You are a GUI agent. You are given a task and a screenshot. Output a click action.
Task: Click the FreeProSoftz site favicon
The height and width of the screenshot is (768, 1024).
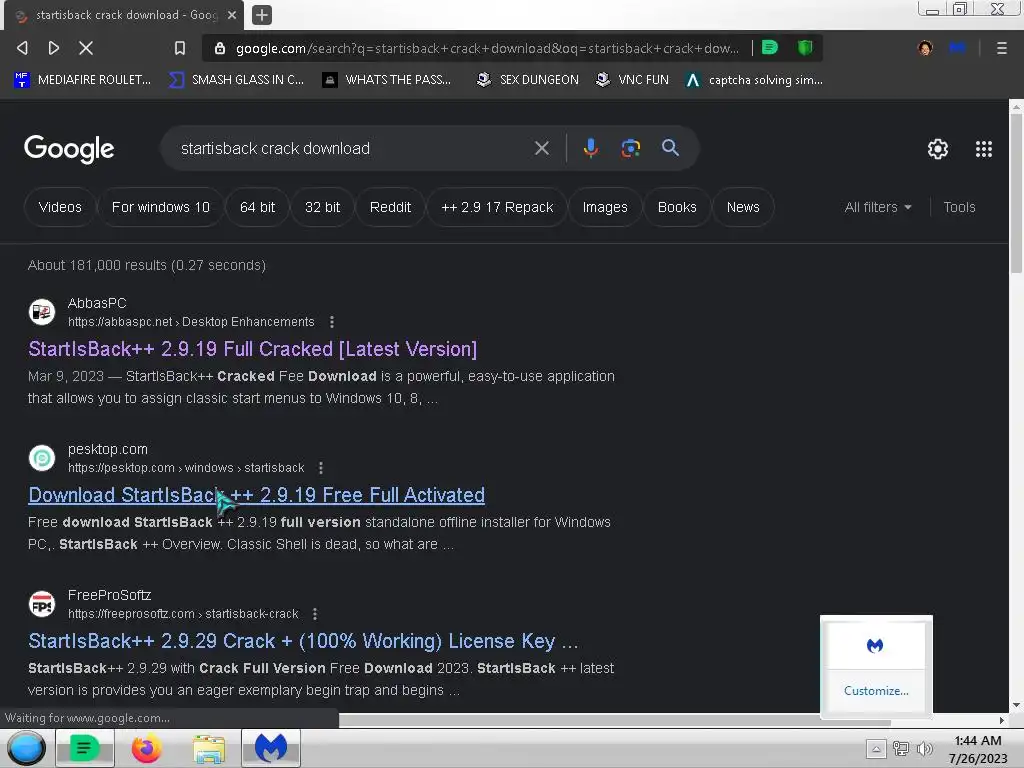(x=42, y=604)
